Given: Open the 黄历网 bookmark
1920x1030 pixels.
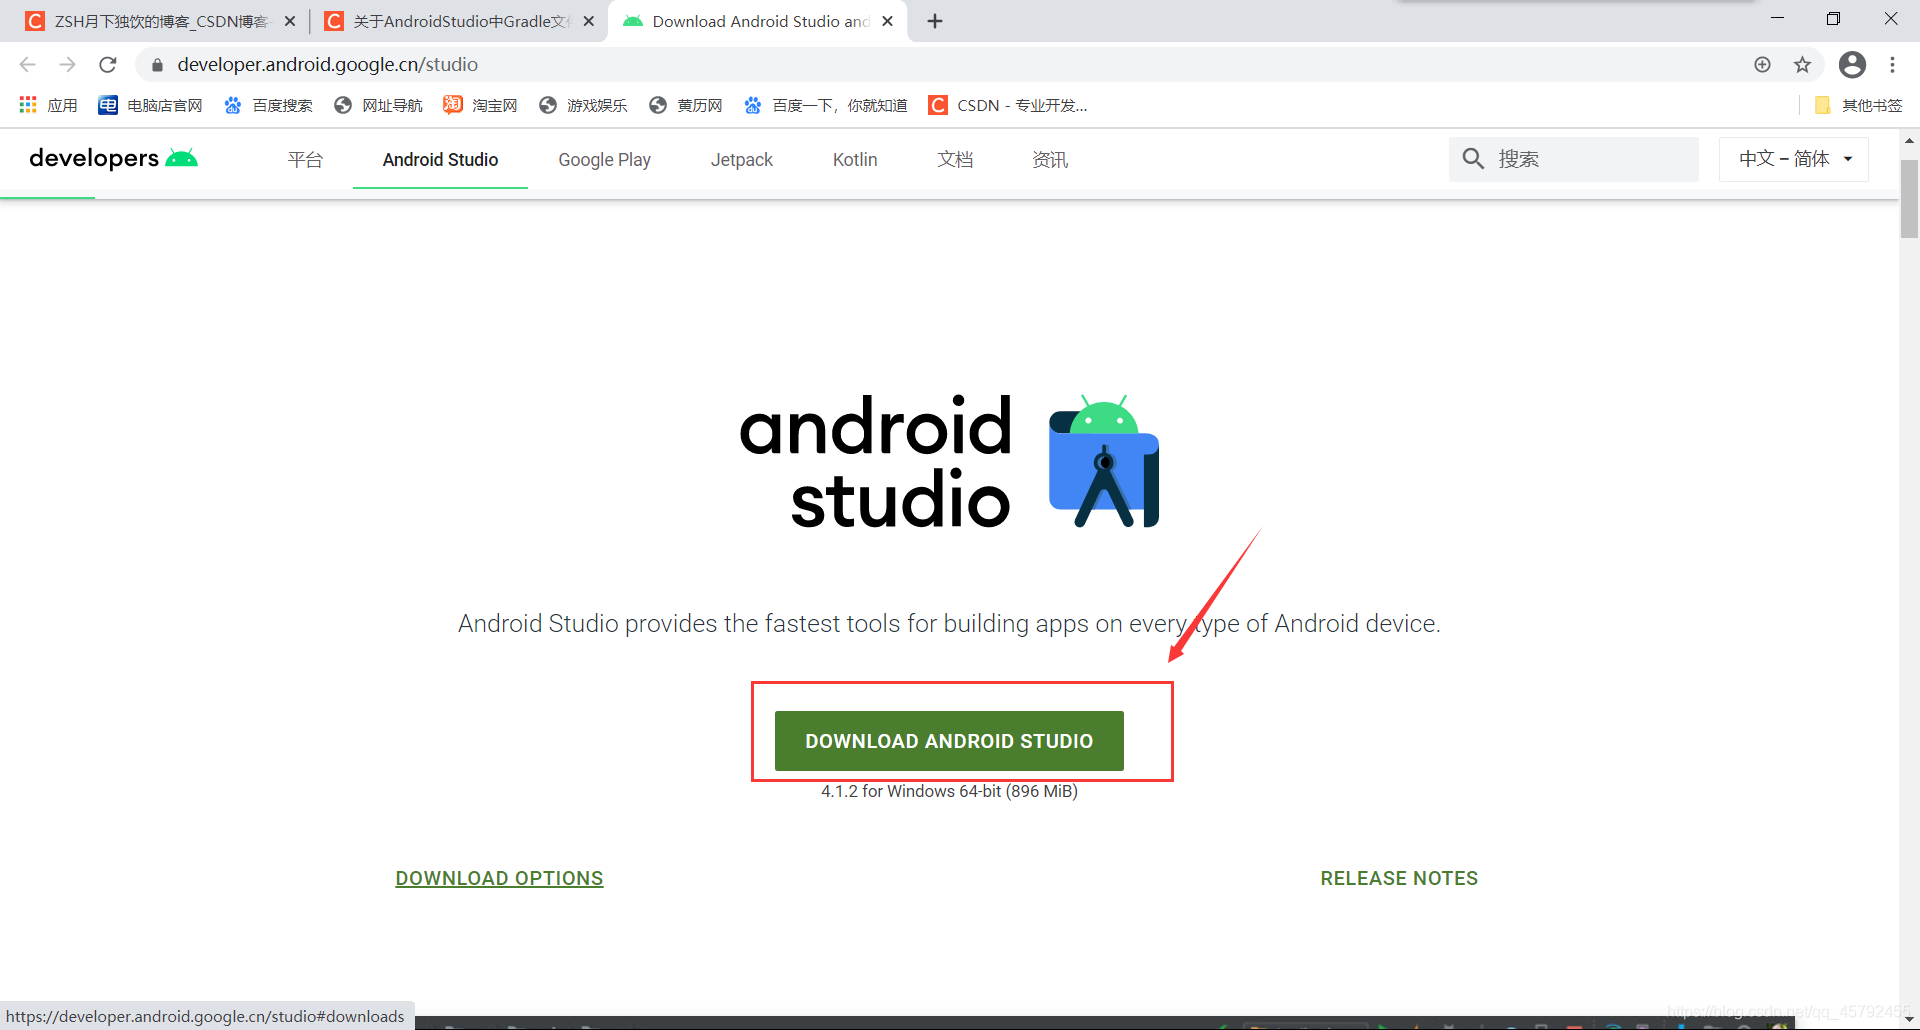Looking at the screenshot, I should pyautogui.click(x=685, y=105).
